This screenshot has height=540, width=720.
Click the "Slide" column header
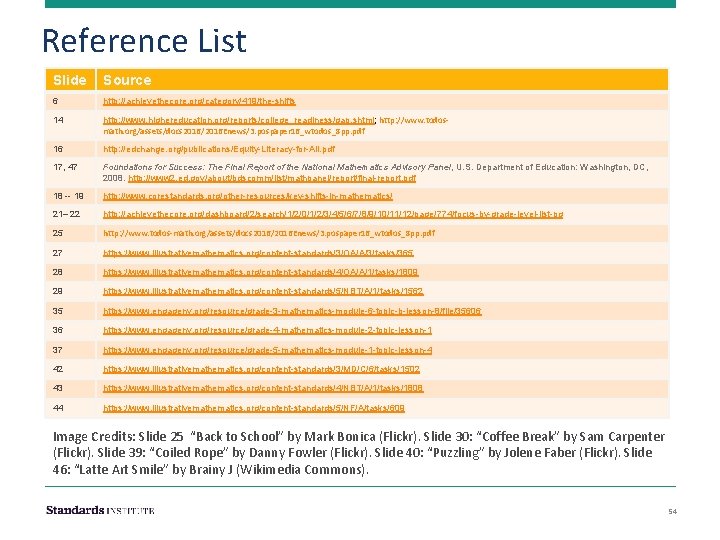[x=70, y=80]
